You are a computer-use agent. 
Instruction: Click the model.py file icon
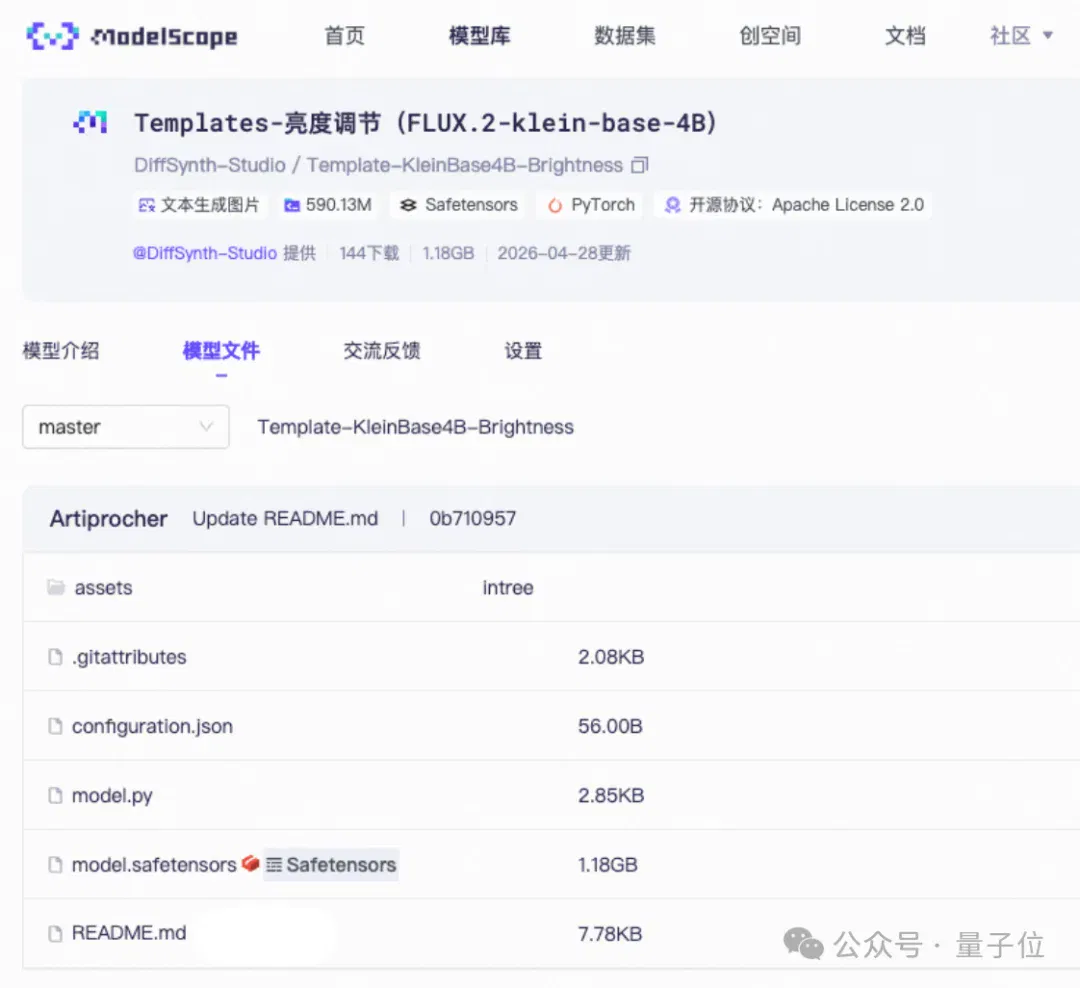[55, 795]
